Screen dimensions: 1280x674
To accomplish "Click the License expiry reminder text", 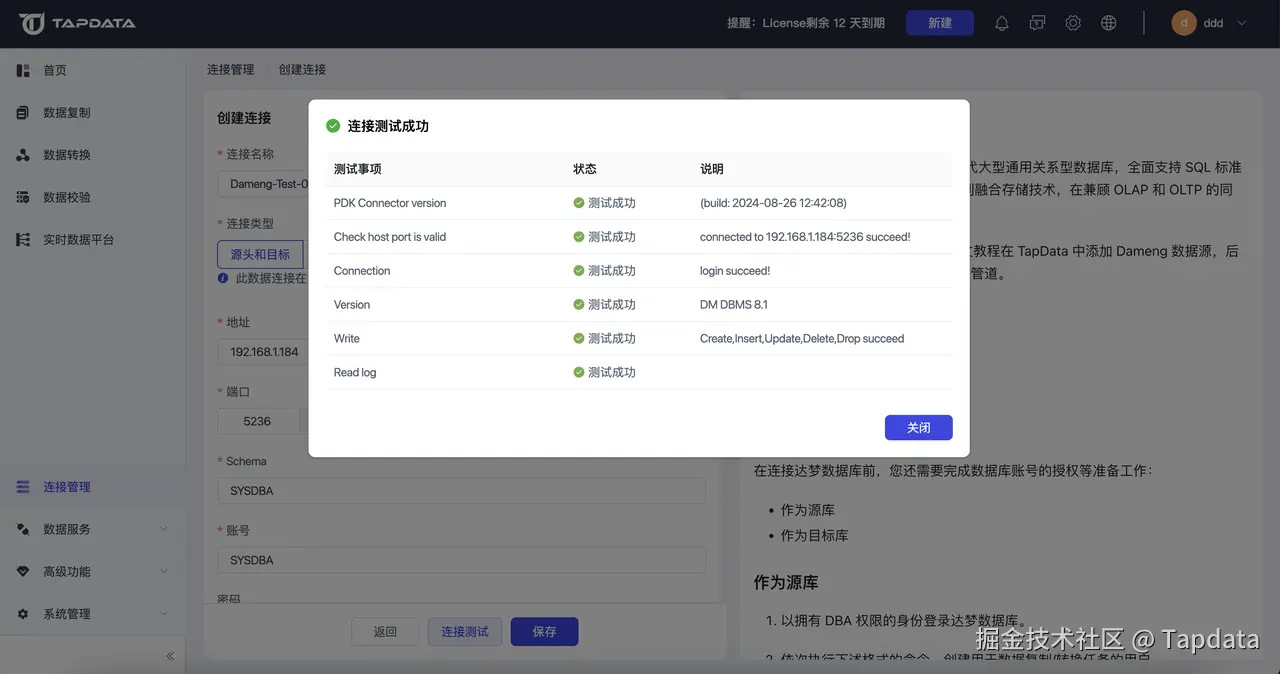I will click(805, 23).
